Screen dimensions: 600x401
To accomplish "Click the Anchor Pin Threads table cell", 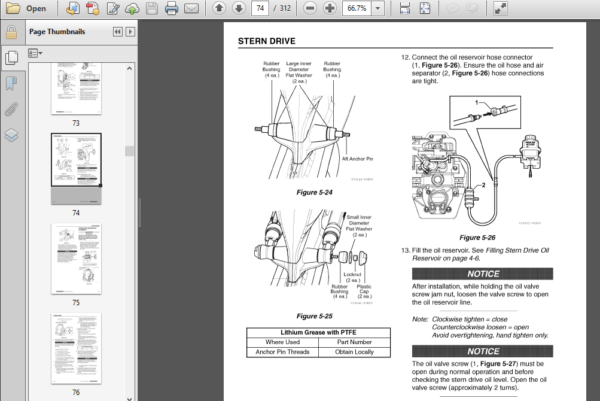I will tap(282, 352).
